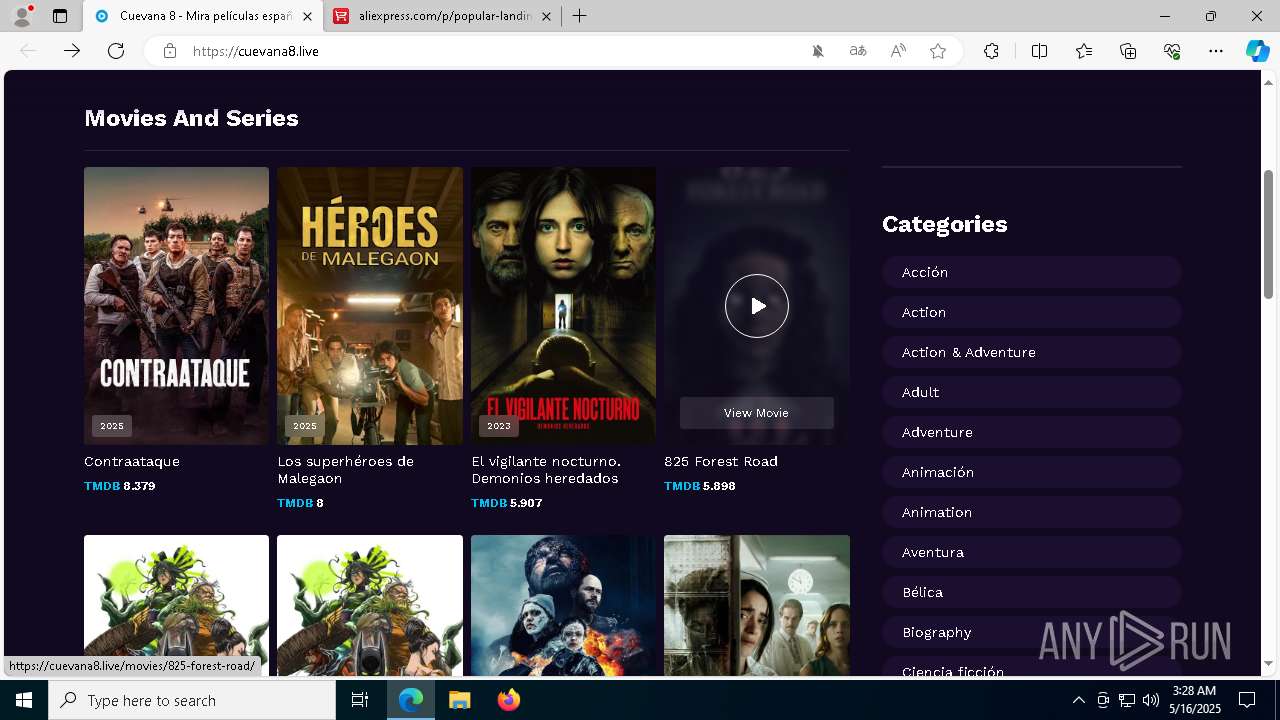Screen dimensions: 1280x720
Task: Select the Animation category
Action: [1032, 512]
